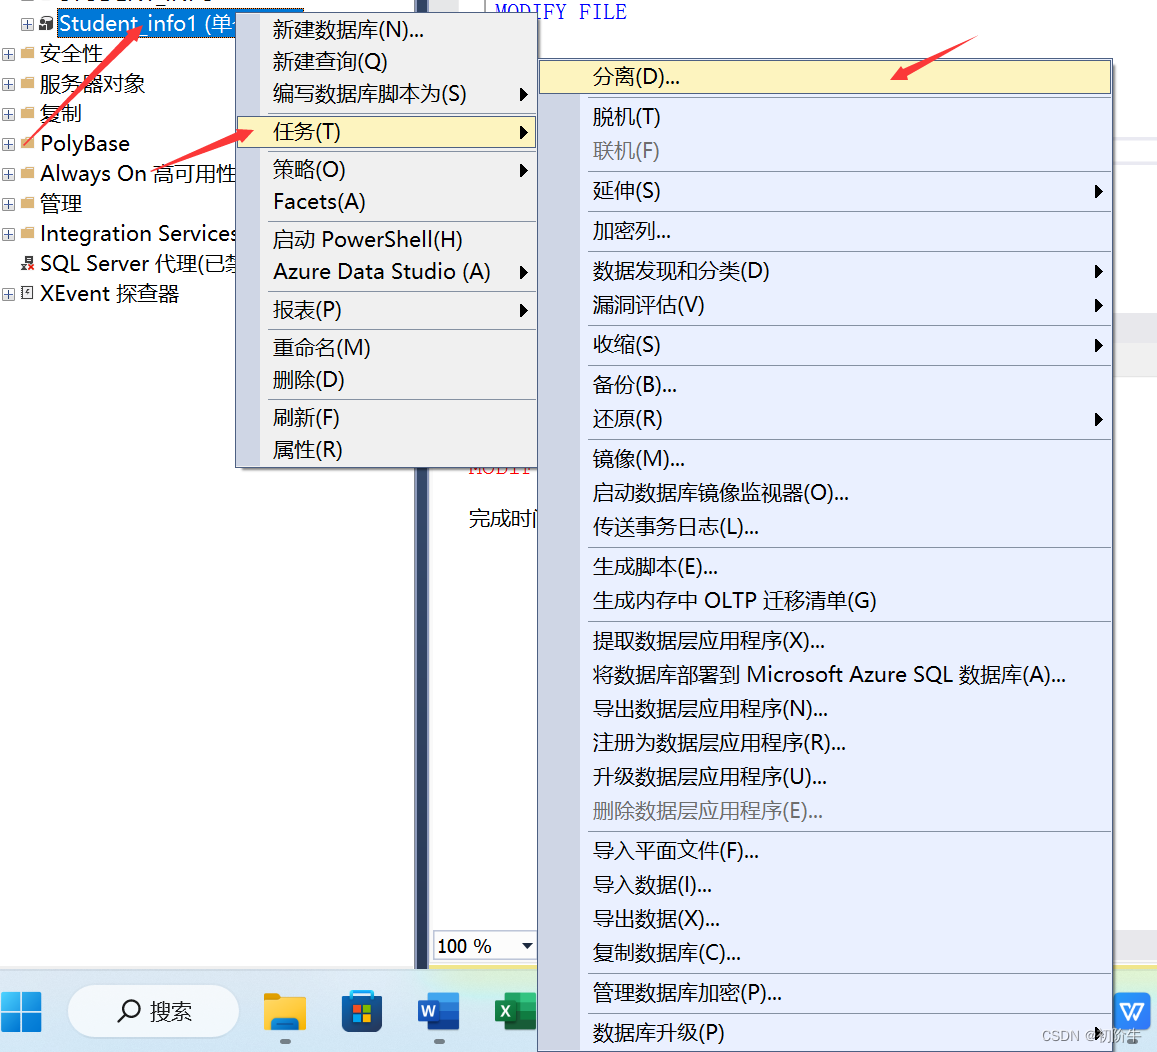Screen dimensions: 1157x1052
Task: Choose 导入平面文件(F)...
Action: click(x=825, y=851)
